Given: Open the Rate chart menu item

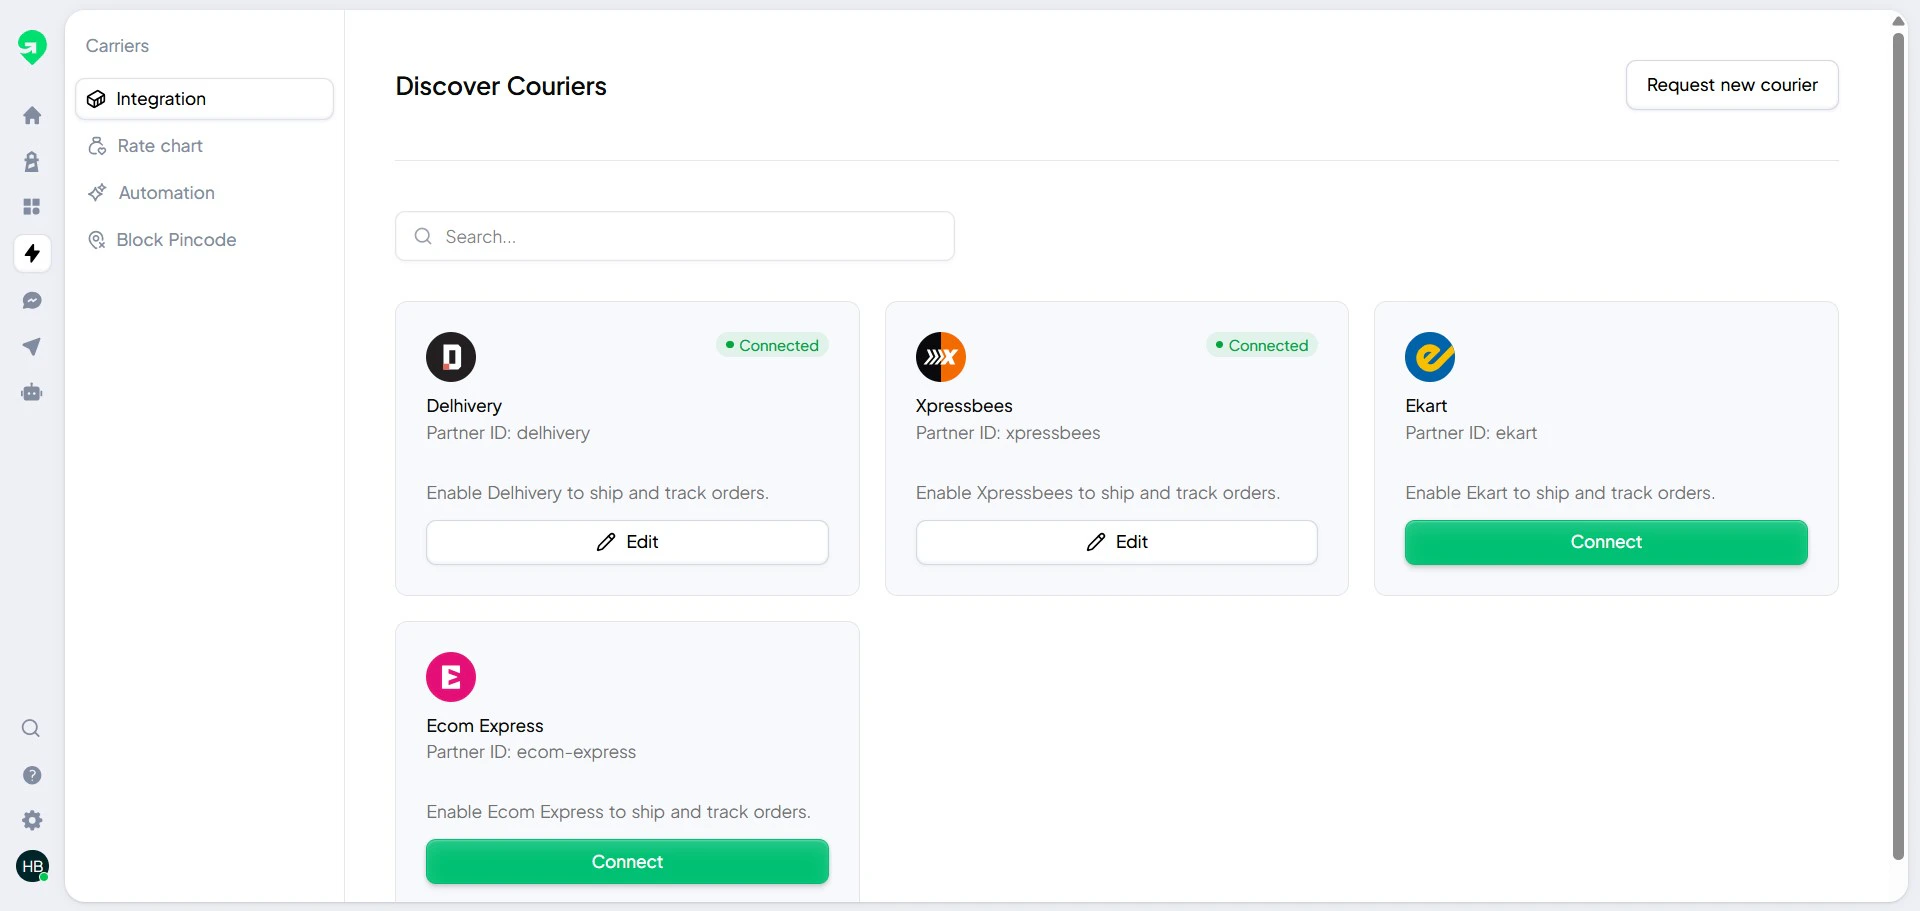Looking at the screenshot, I should (x=204, y=146).
